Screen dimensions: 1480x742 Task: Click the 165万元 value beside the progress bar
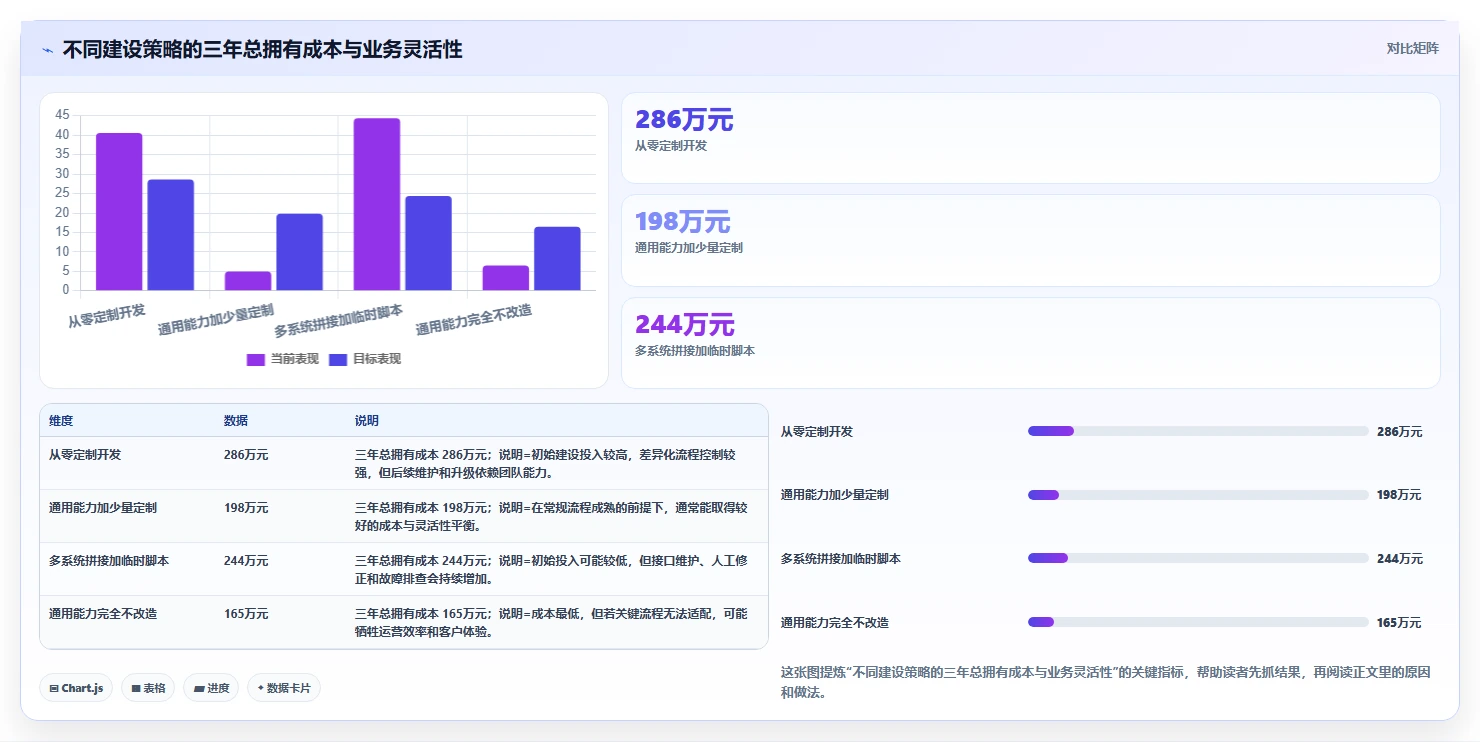[1399, 623]
